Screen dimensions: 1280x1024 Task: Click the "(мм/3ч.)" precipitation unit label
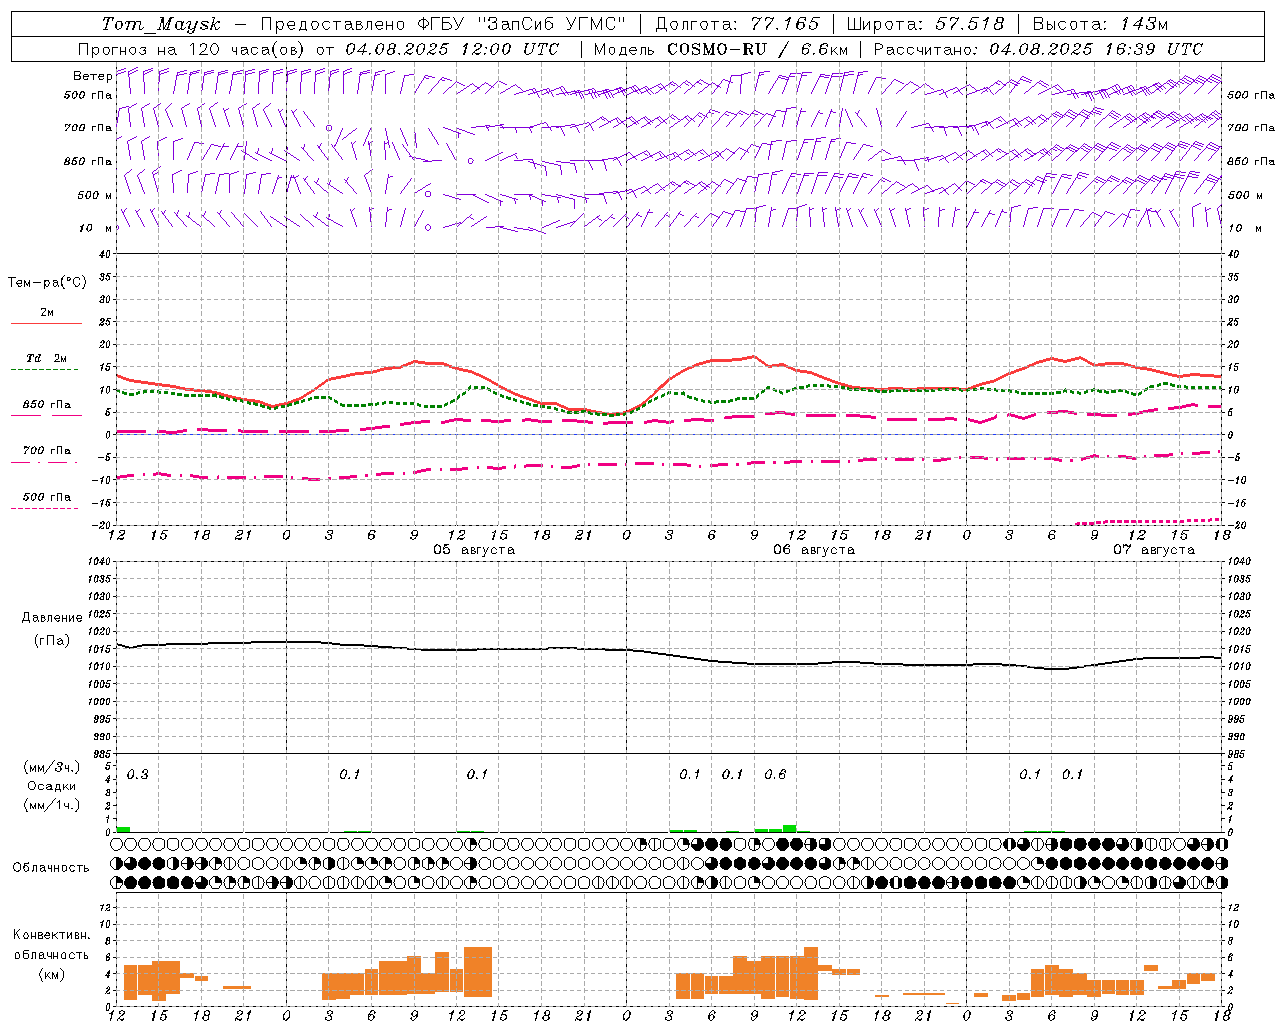point(52,767)
